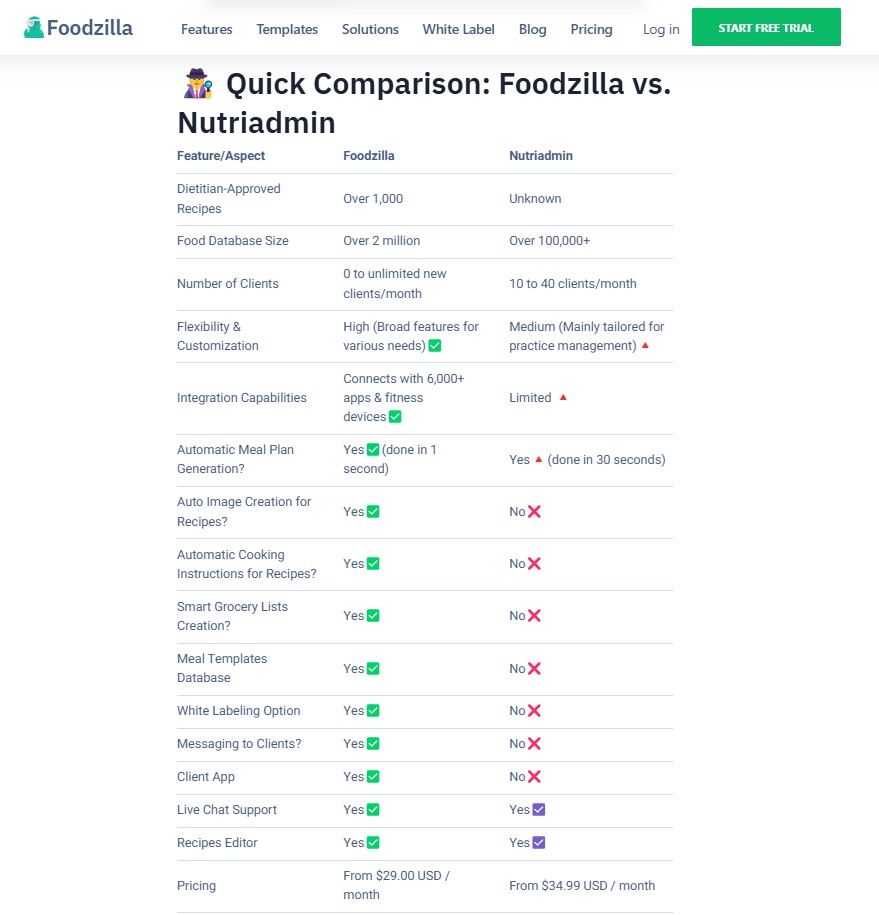The image size is (879, 915).
Task: Click the Start Free Trial button
Action: [x=766, y=28]
